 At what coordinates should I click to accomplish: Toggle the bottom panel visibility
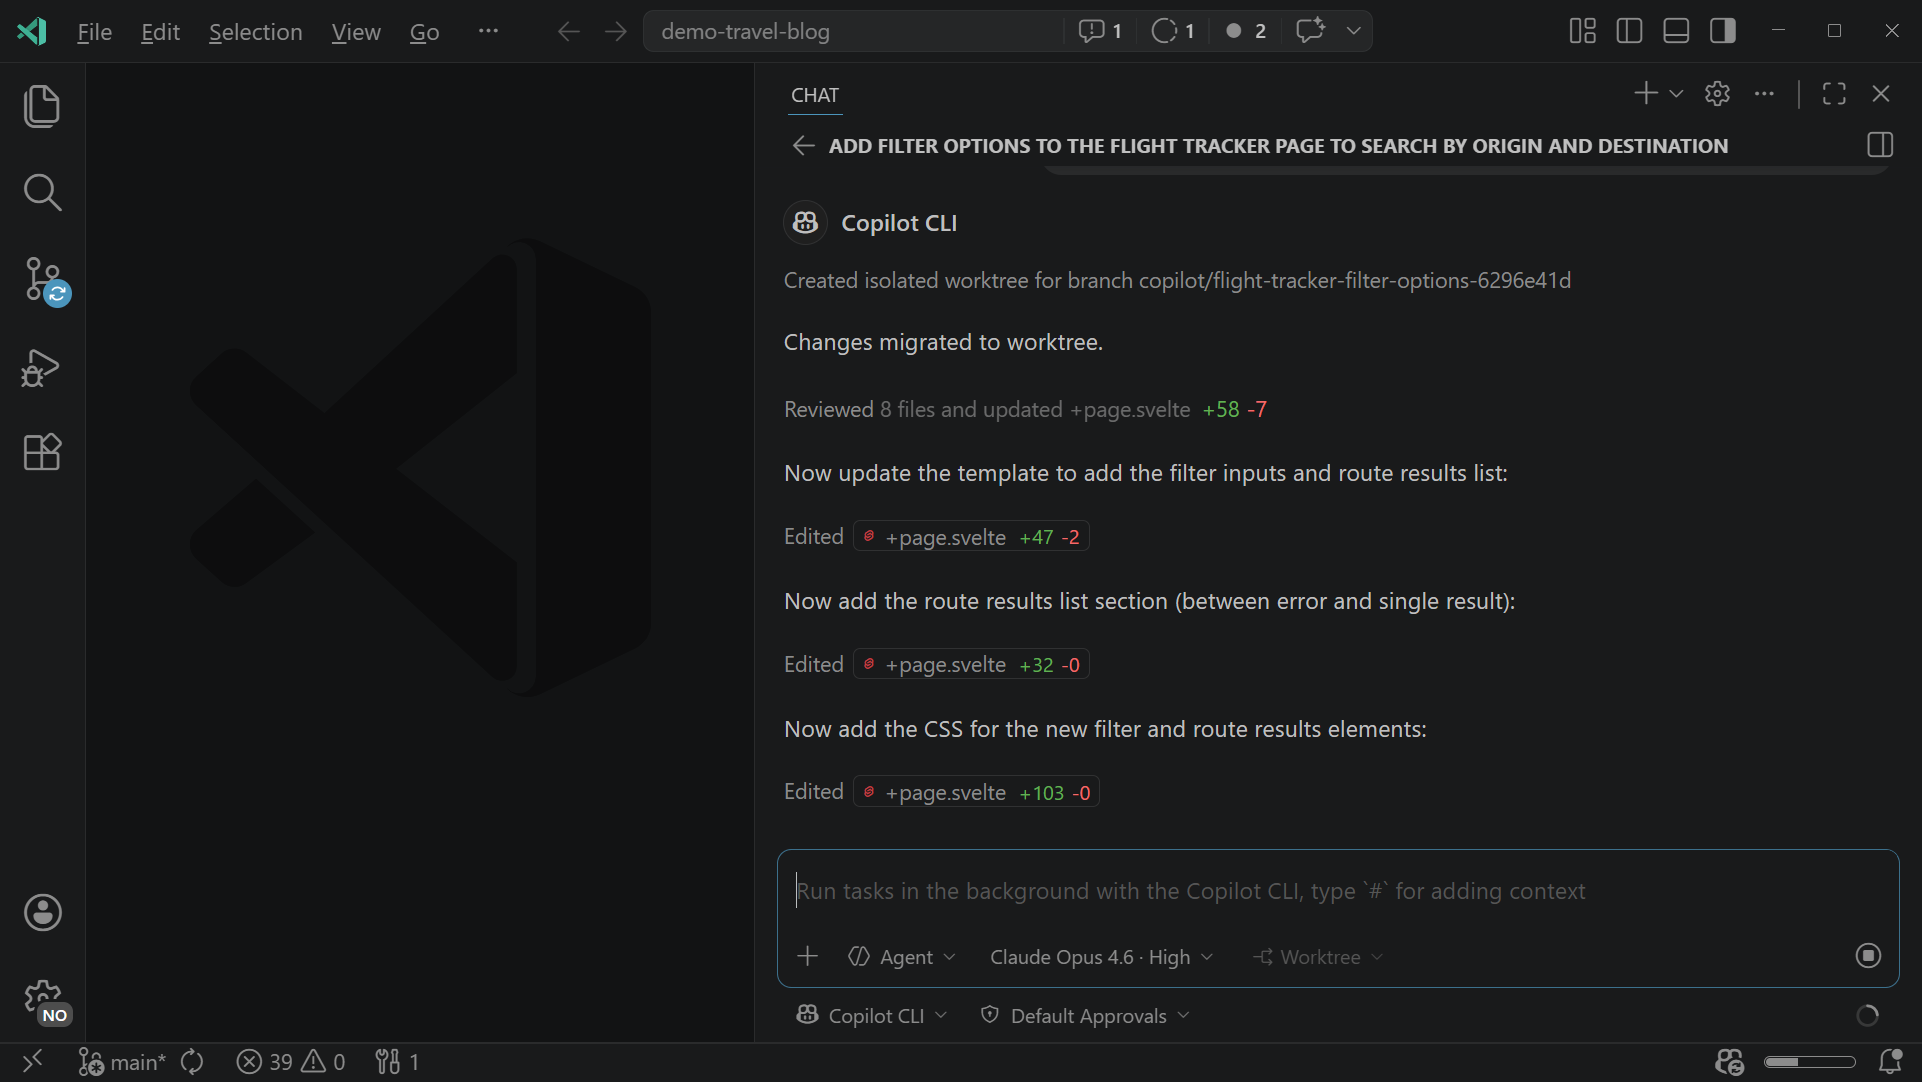point(1675,30)
